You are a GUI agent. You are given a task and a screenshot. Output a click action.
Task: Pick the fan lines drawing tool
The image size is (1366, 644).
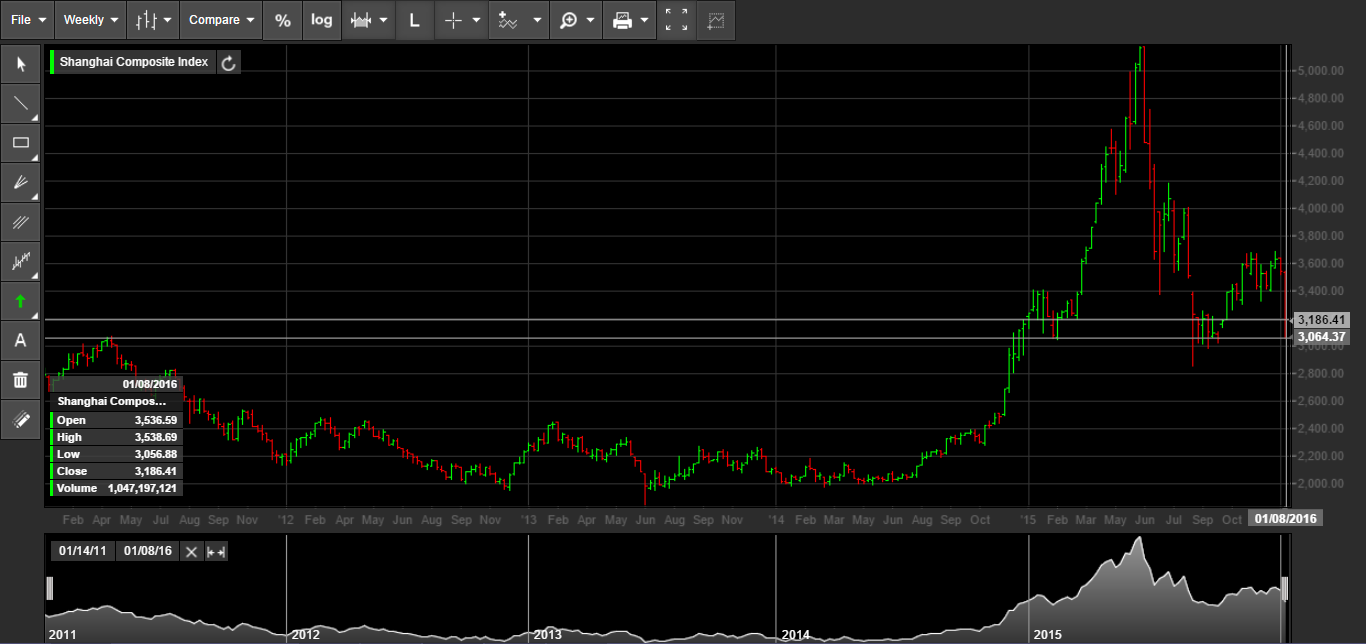pyautogui.click(x=20, y=182)
